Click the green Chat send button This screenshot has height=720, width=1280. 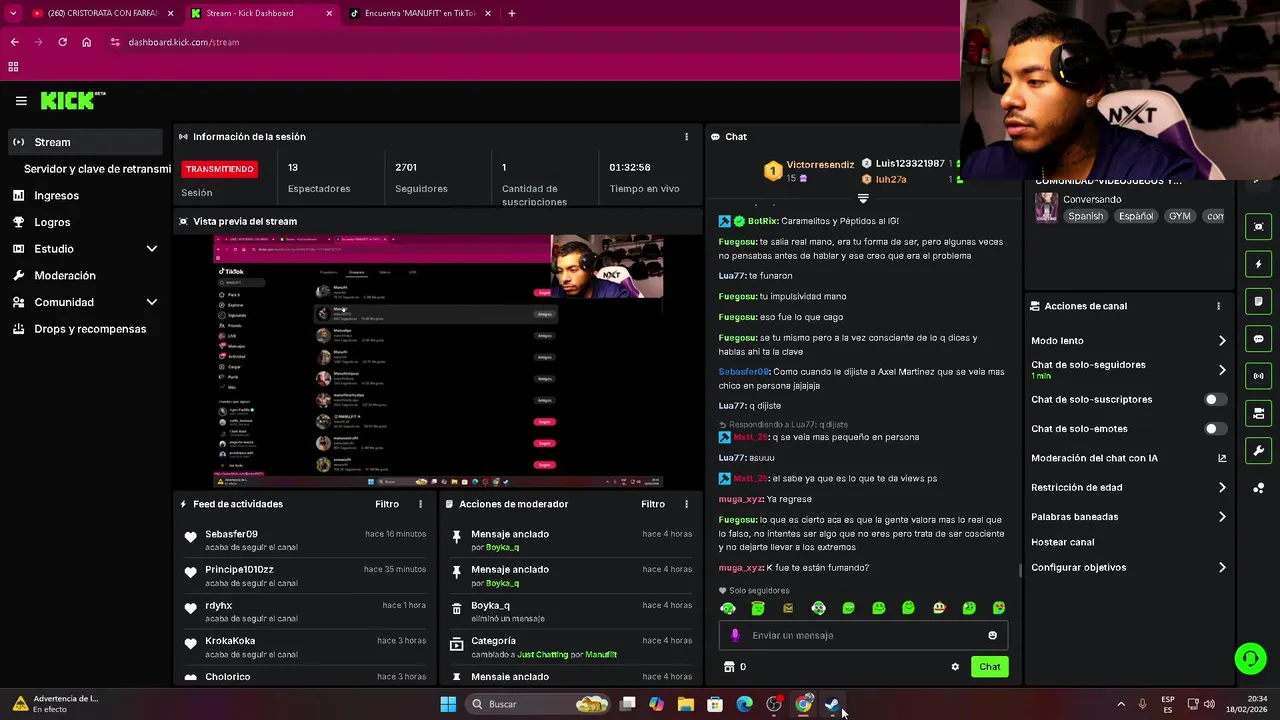[x=989, y=667]
